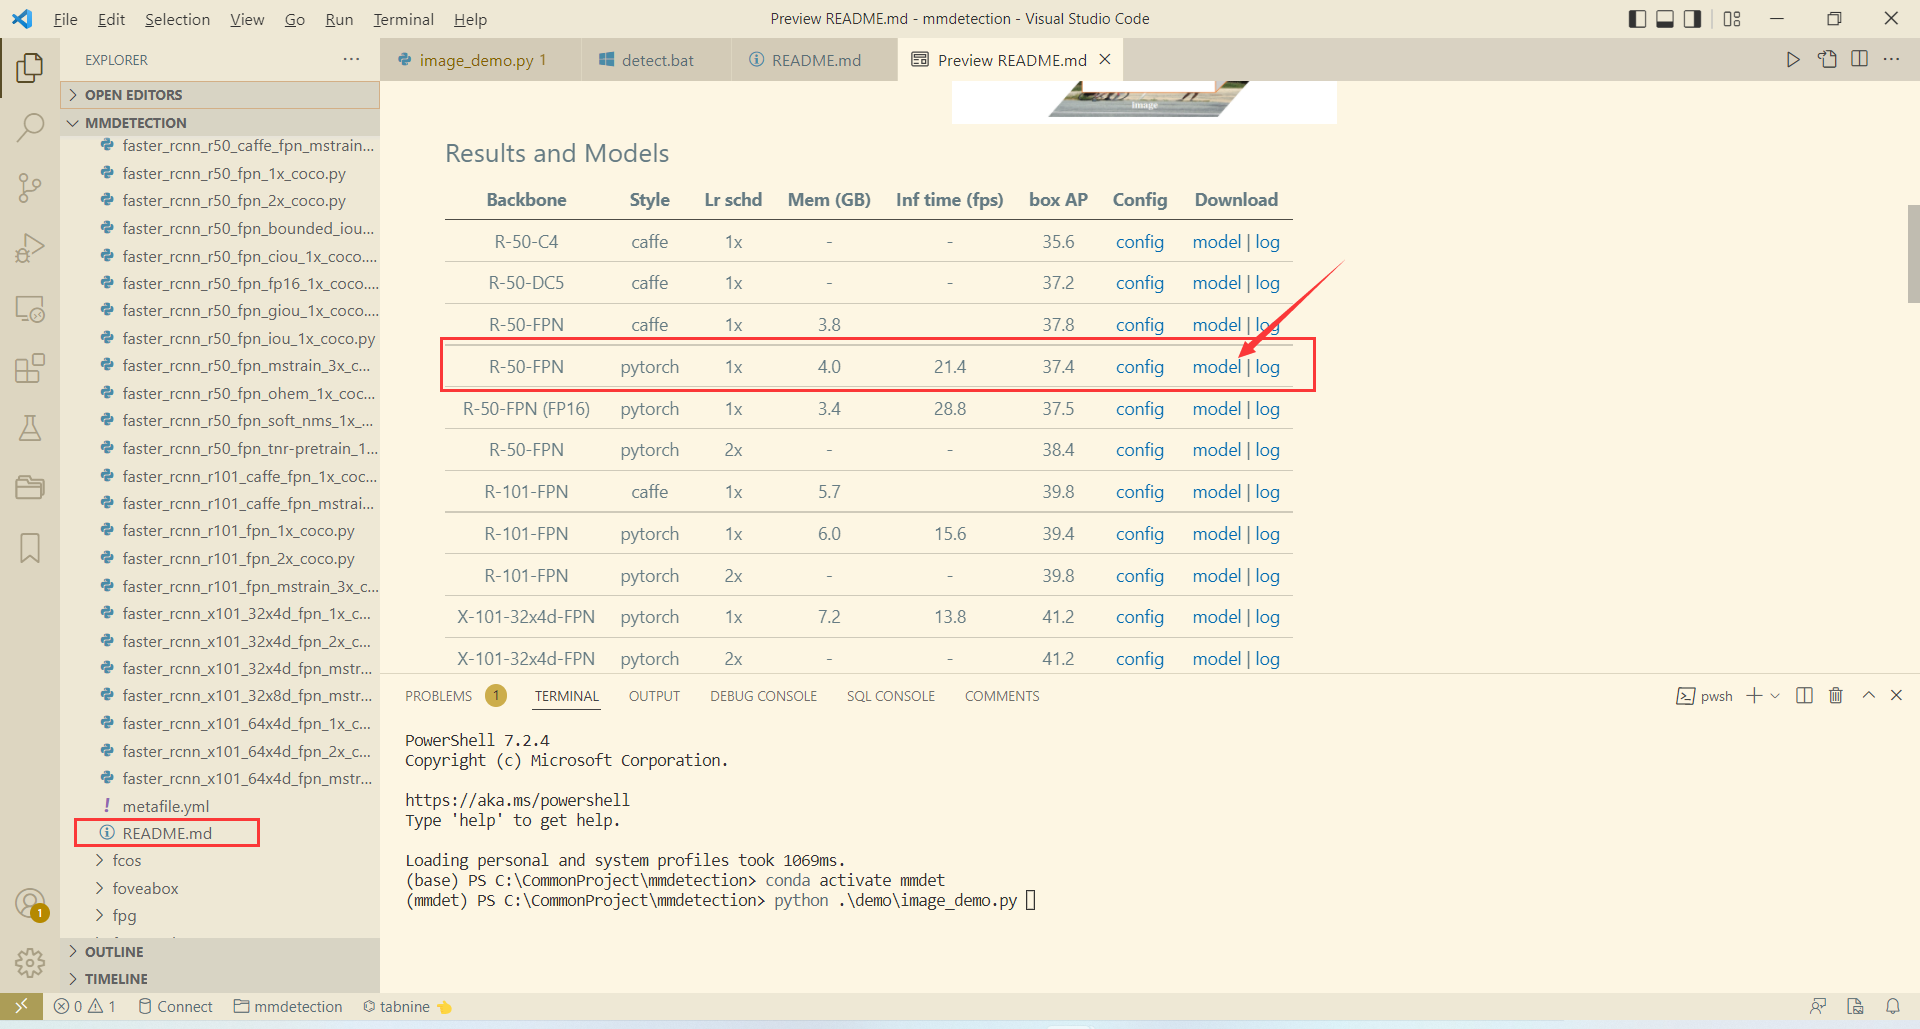This screenshot has height=1029, width=1920.
Task: Open the terminal launch profile dropdown arrow
Action: (1775, 696)
